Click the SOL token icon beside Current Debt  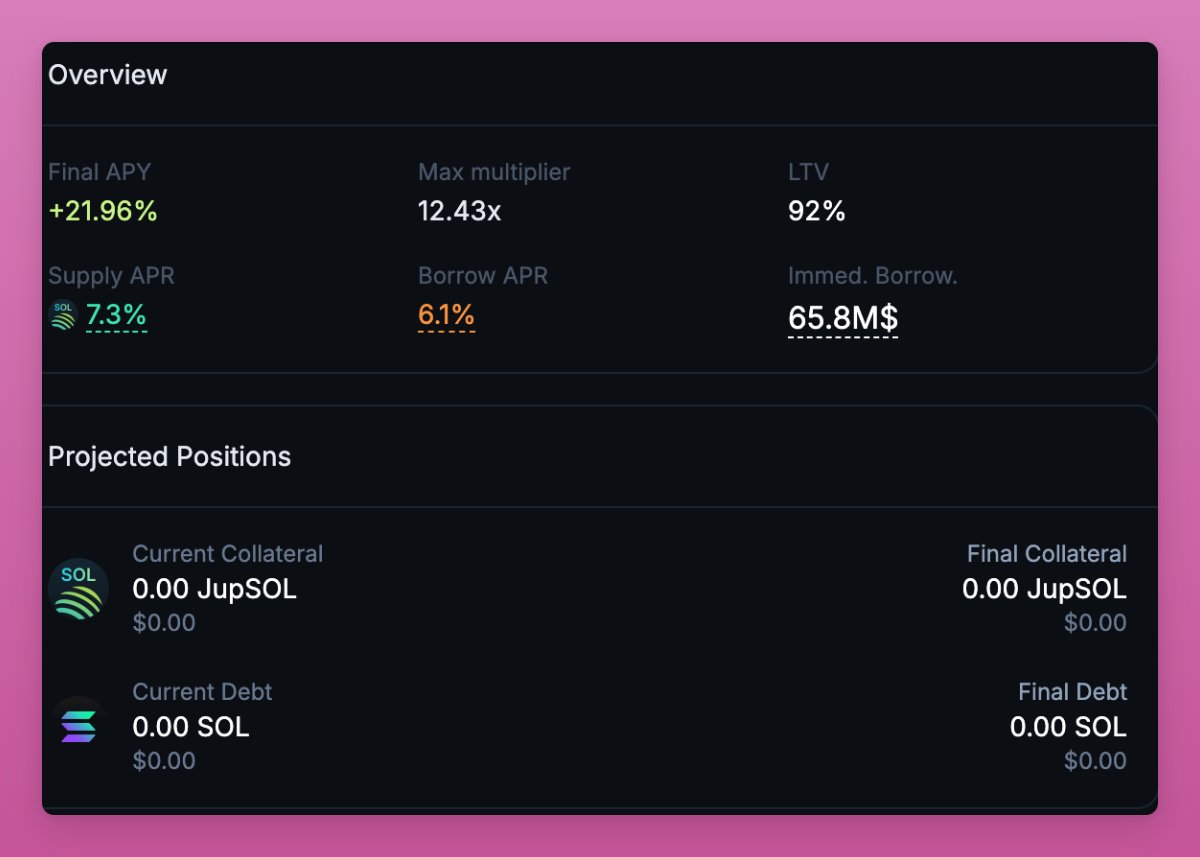78,726
